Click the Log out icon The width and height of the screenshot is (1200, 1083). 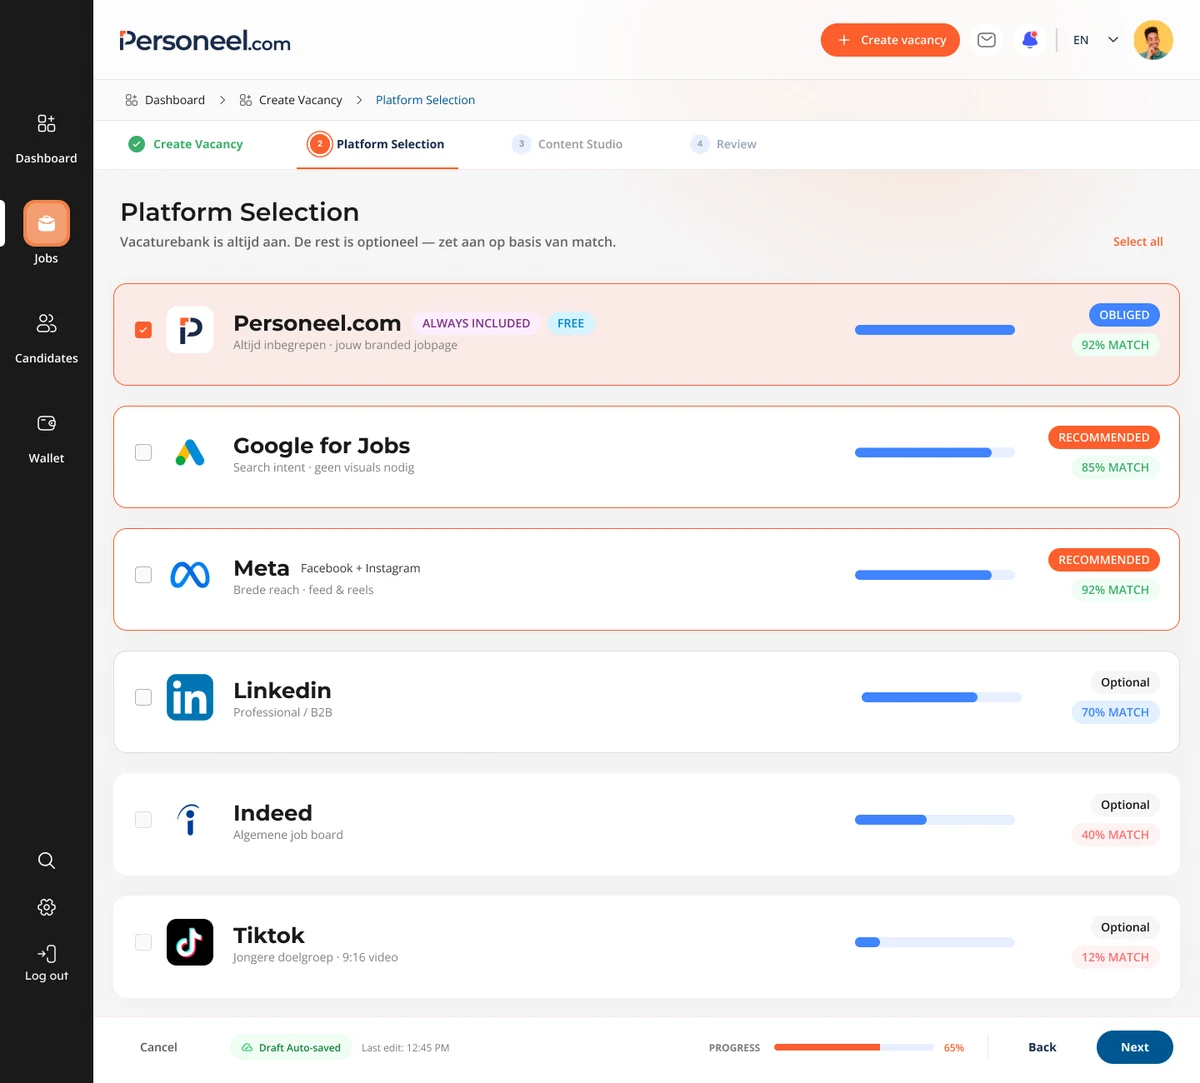point(46,953)
